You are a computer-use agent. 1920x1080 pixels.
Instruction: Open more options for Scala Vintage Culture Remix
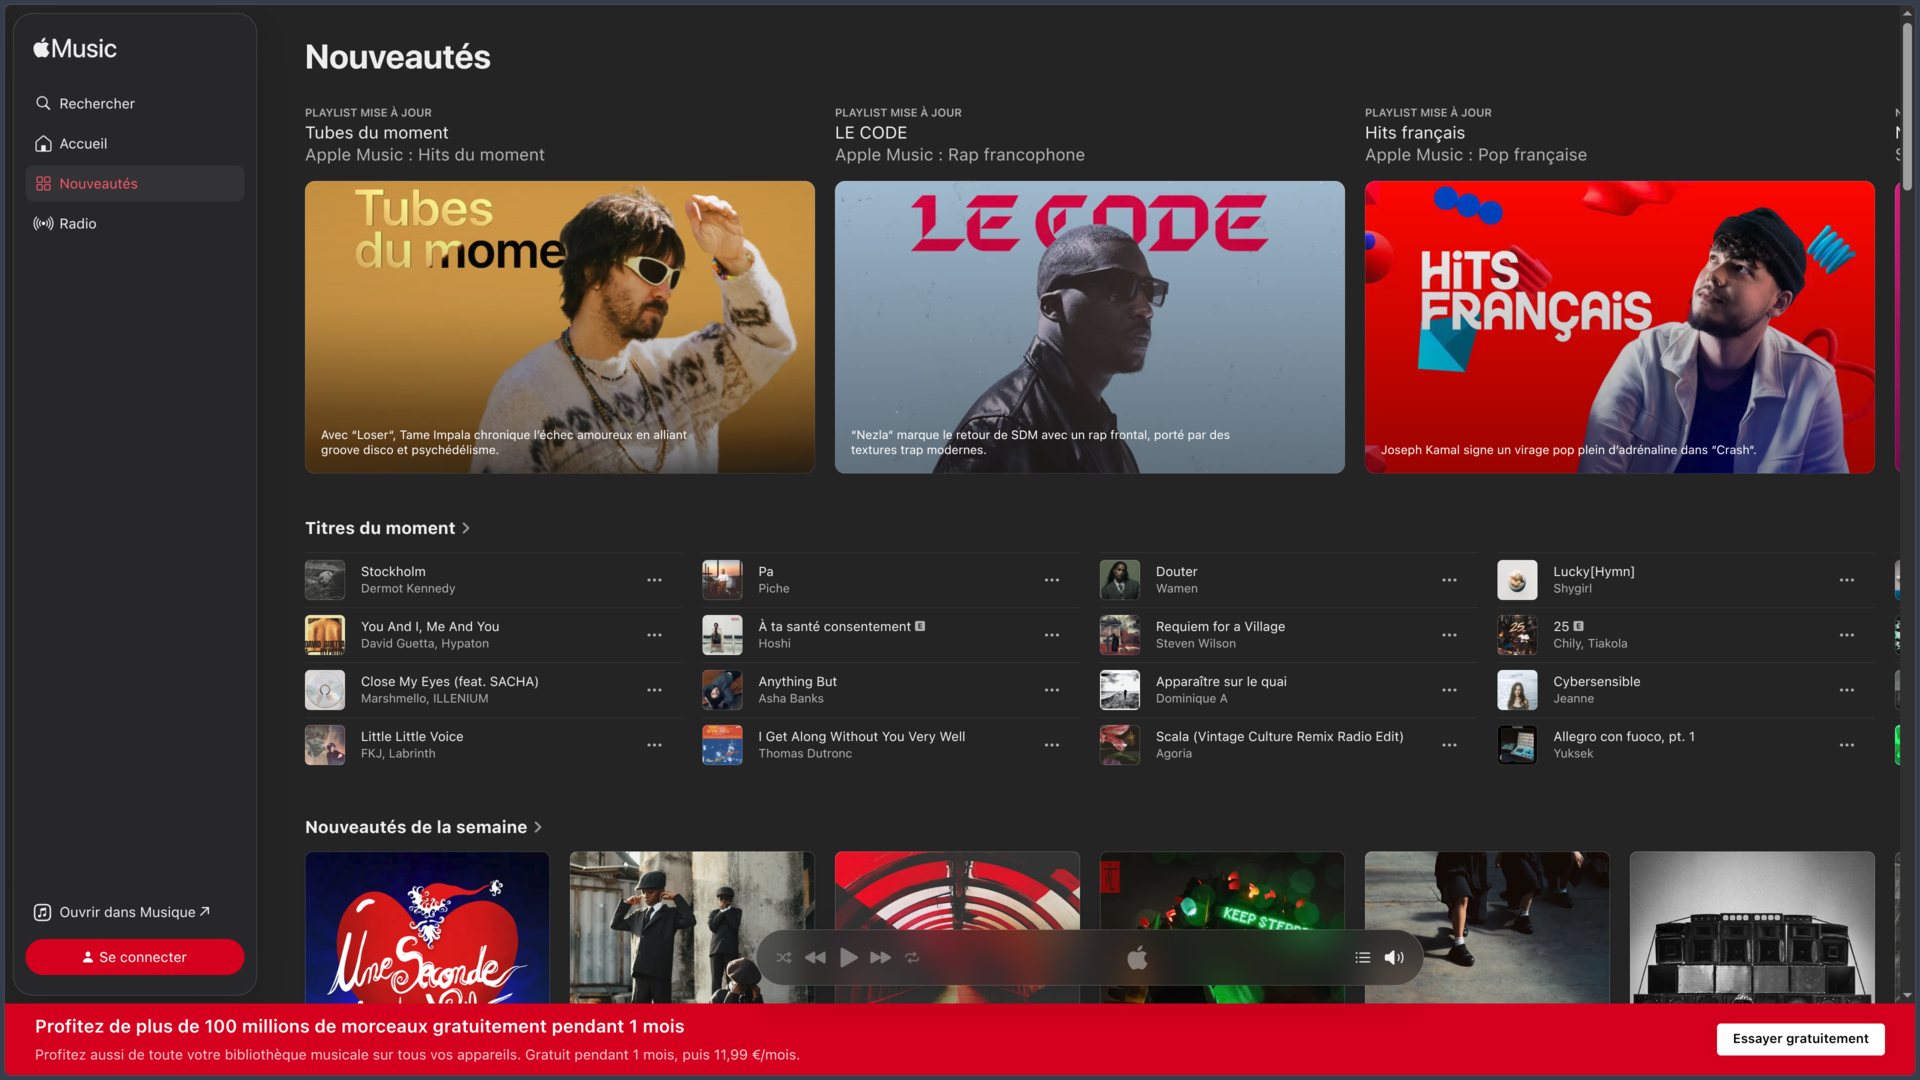tap(1449, 745)
